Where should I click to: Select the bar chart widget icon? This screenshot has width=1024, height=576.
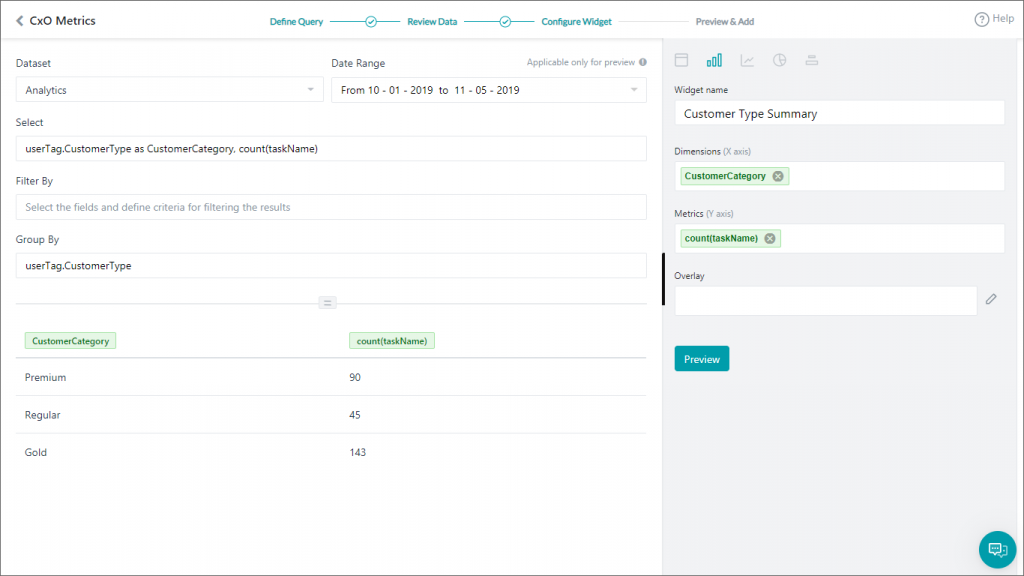[713, 60]
